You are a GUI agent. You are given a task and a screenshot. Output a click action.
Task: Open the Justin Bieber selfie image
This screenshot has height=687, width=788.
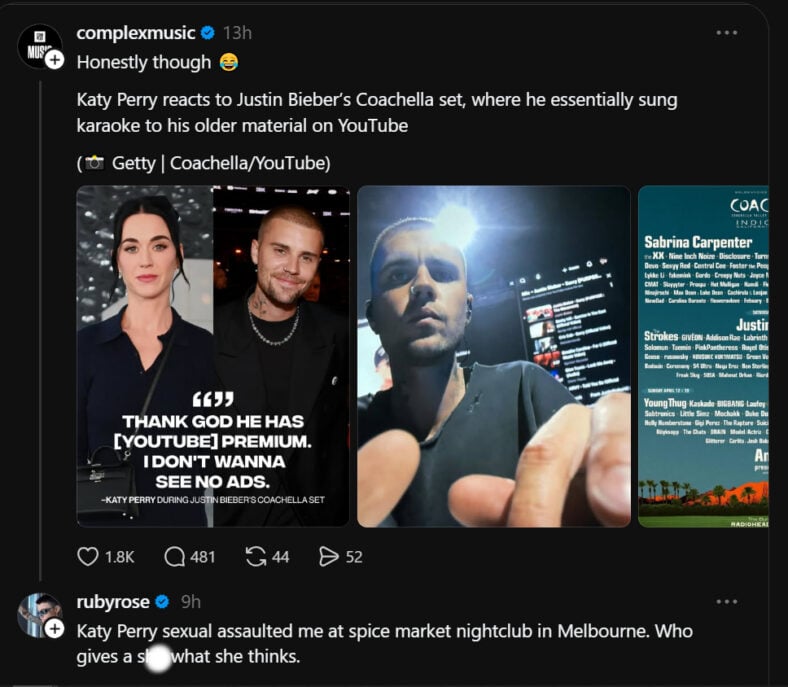(494, 356)
